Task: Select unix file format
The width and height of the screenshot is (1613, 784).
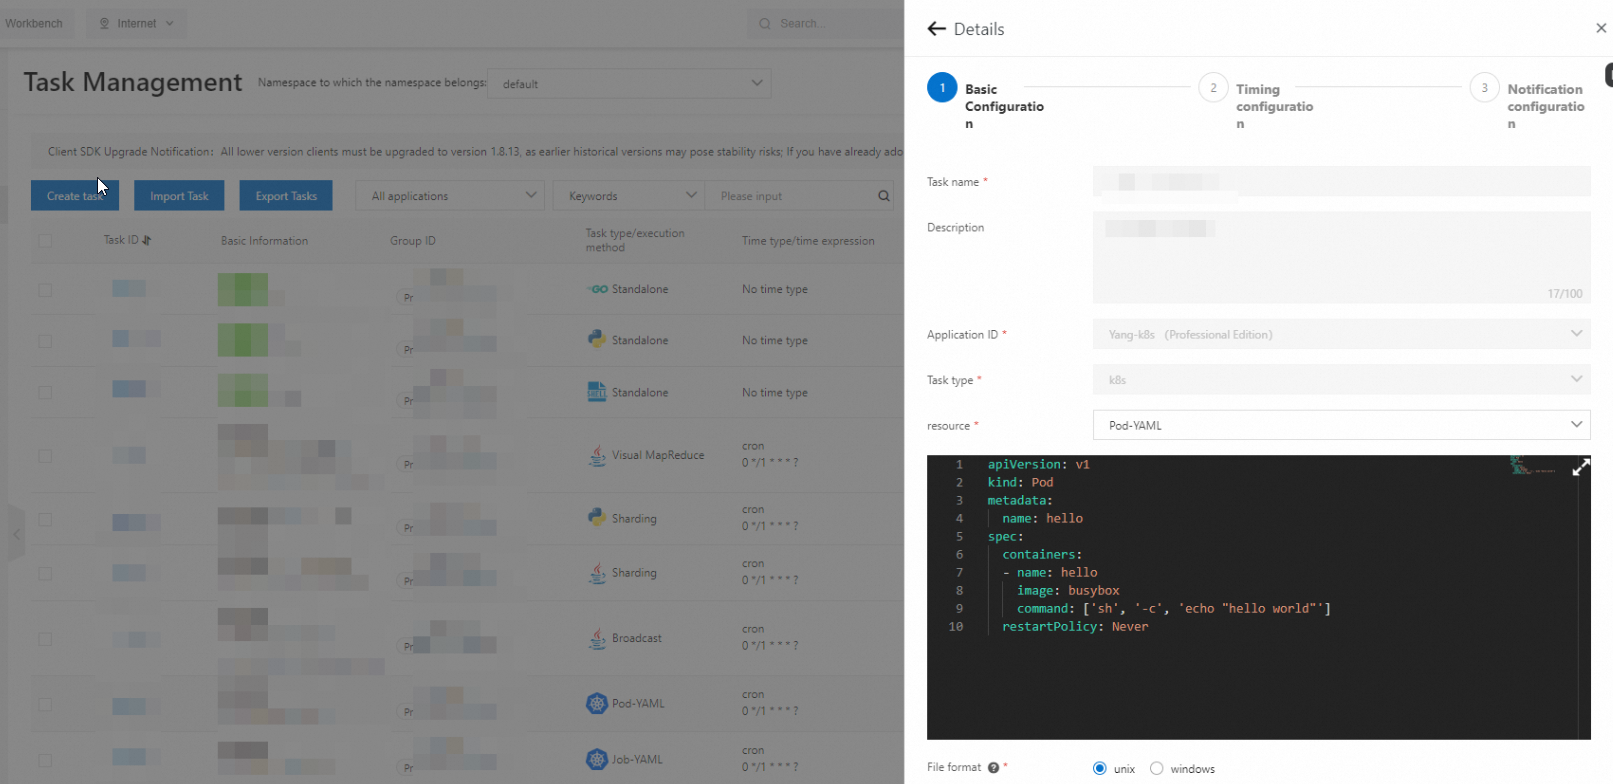Action: pyautogui.click(x=1100, y=768)
